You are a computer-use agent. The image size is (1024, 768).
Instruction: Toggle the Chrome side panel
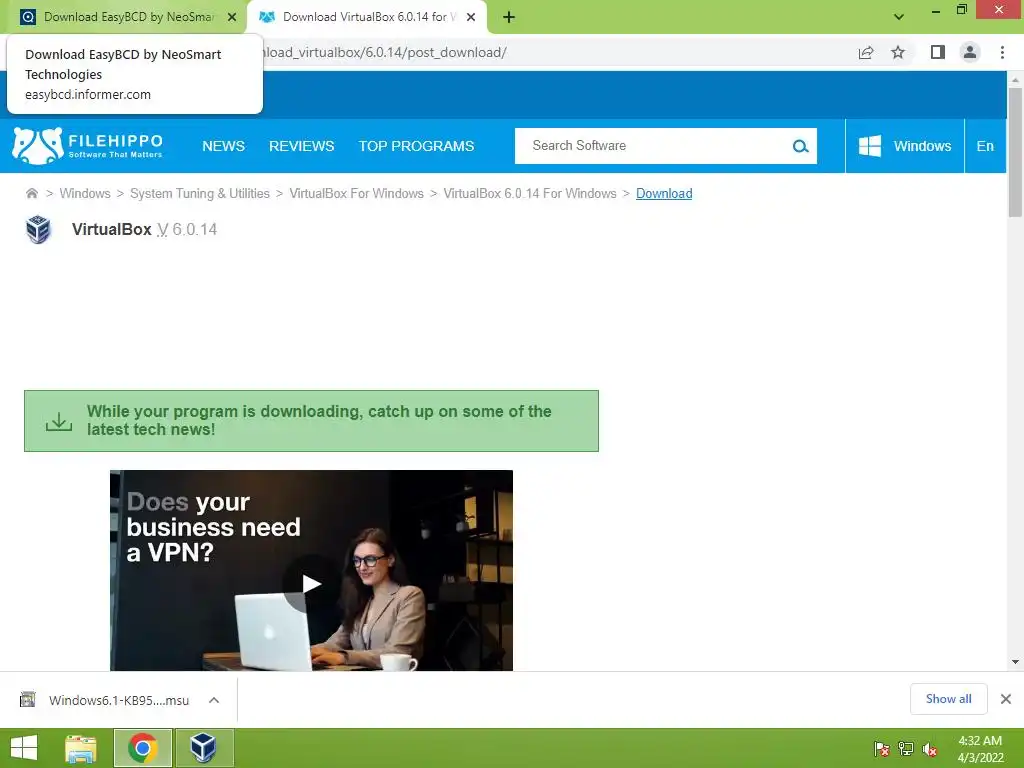pos(938,52)
